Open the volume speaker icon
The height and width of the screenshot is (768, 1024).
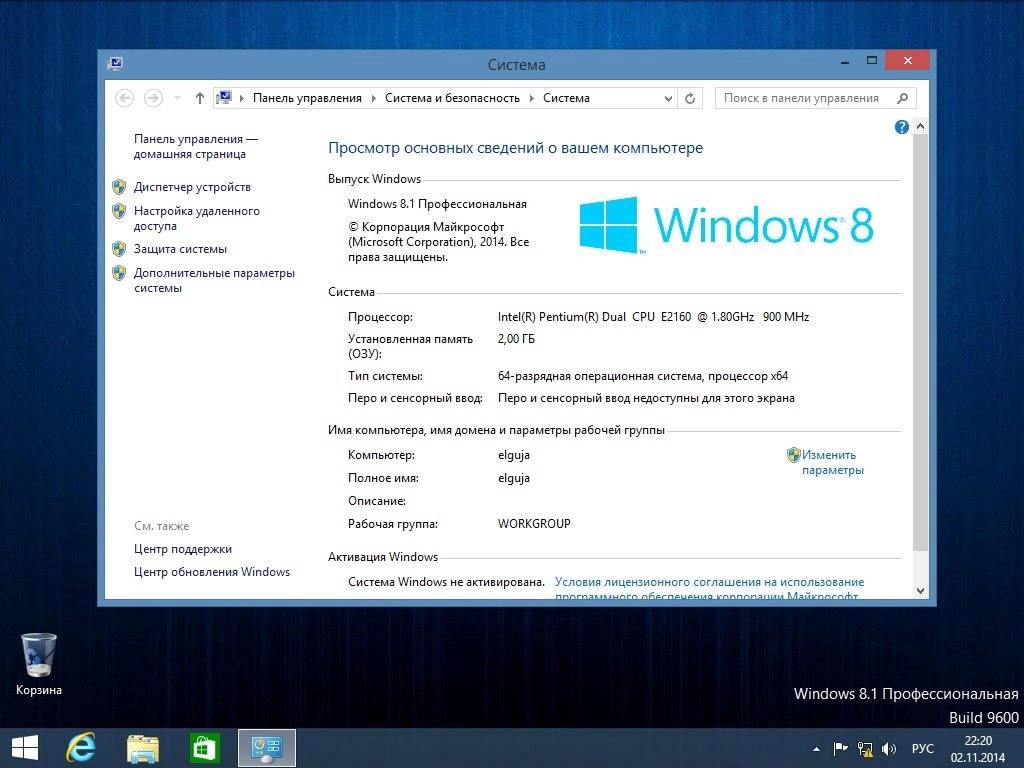pos(889,748)
